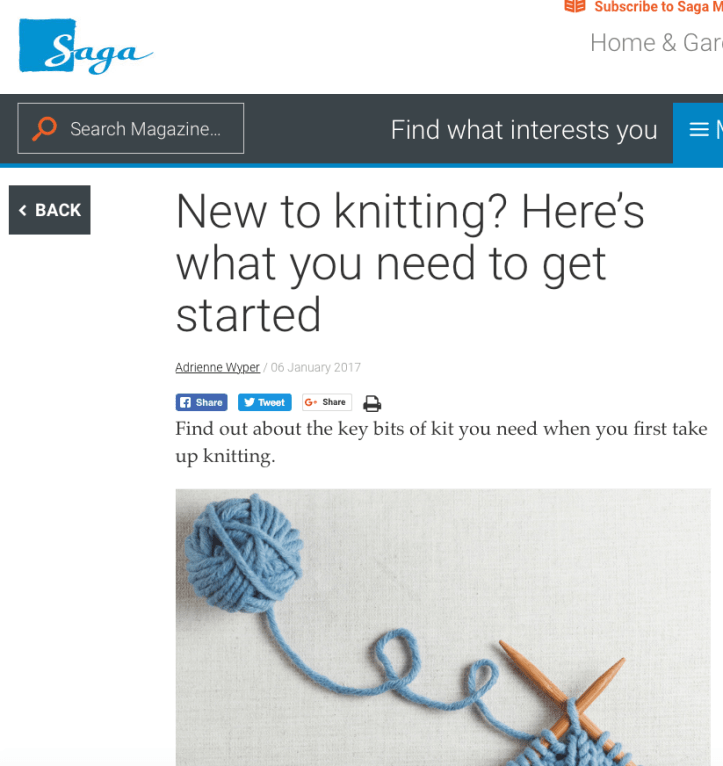723x766 pixels.
Task: Click the knitting yarn article image
Action: [443, 627]
